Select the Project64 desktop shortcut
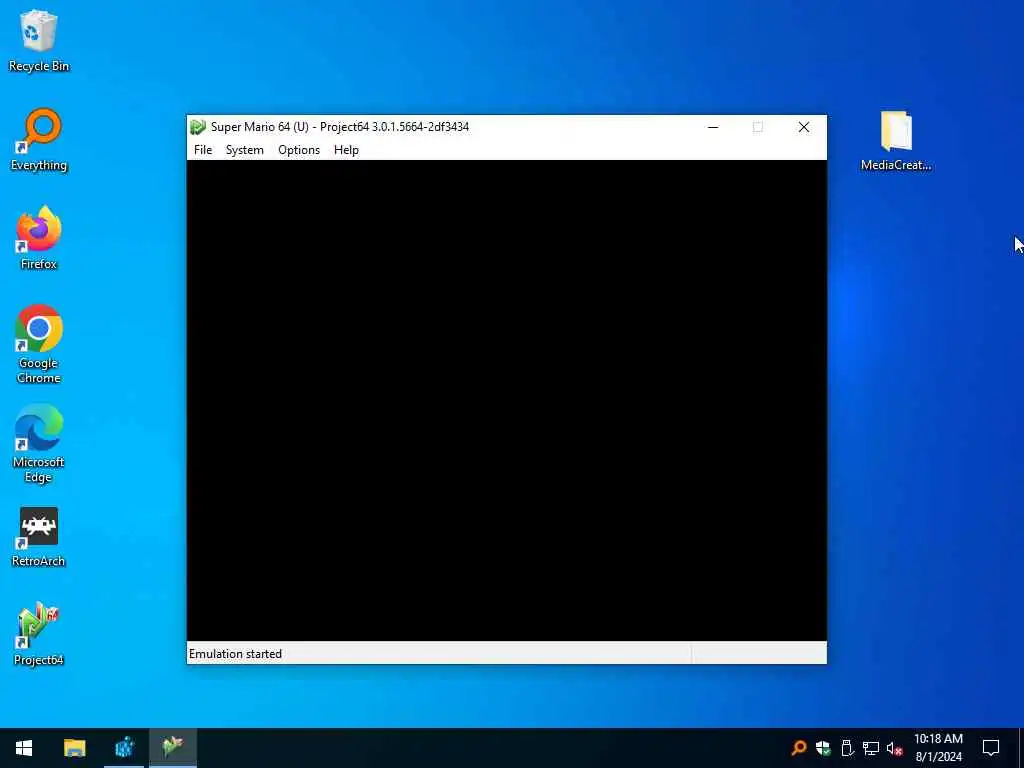 [39, 634]
